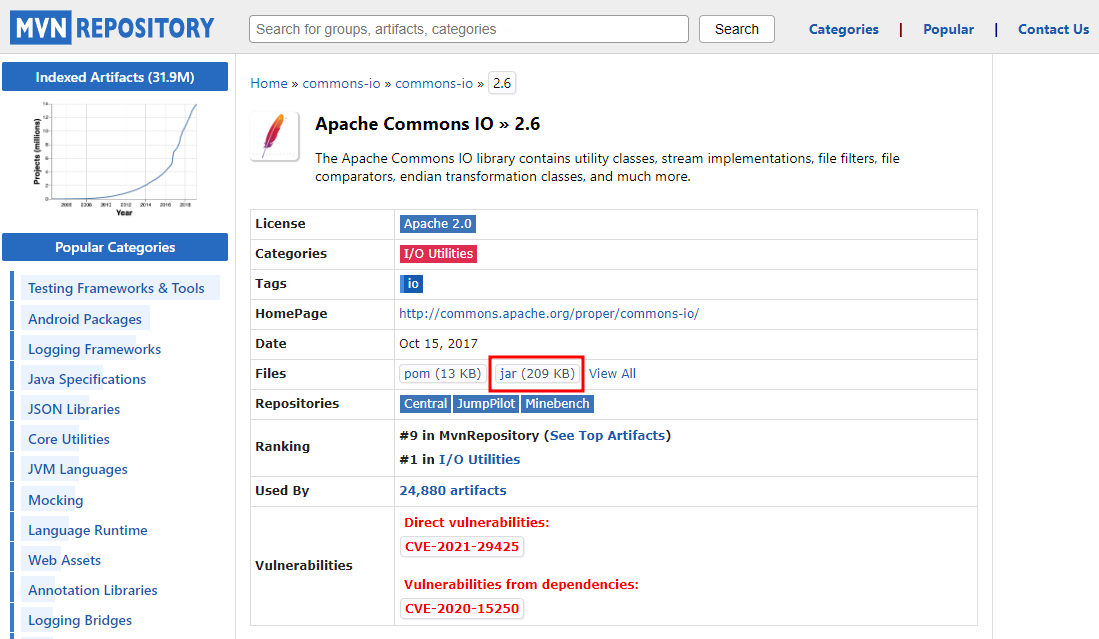The image size is (1099, 639).
Task: Open the commons.apache.org homepage link
Action: [x=549, y=314]
